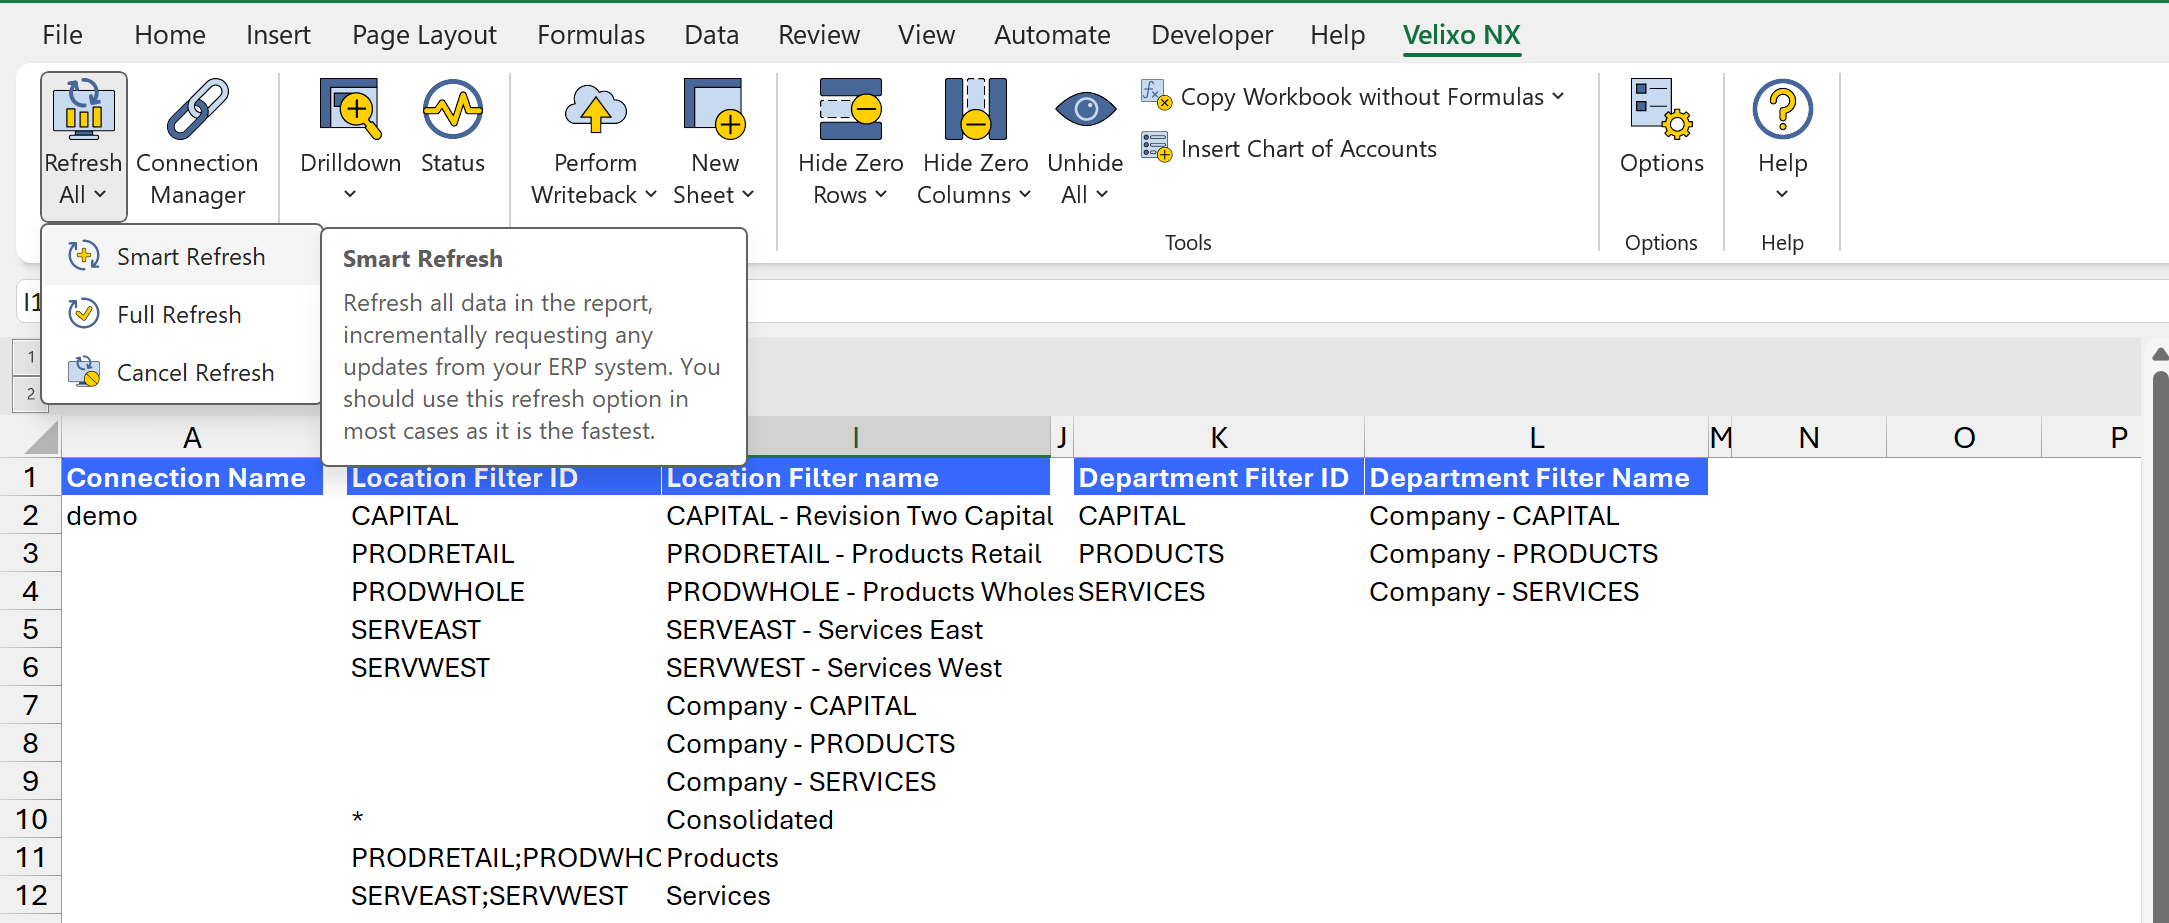2169x923 pixels.
Task: Expand Hide Zero Columns dropdown
Action: coord(1024,194)
